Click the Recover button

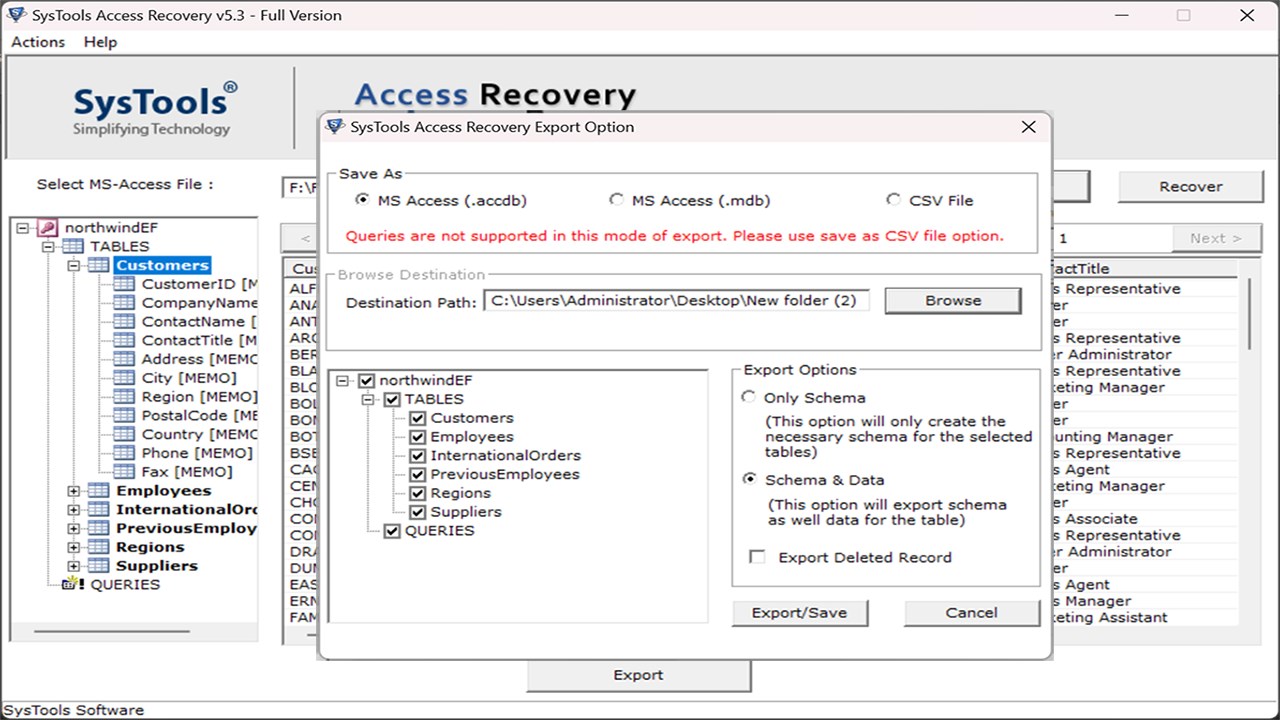point(1190,186)
